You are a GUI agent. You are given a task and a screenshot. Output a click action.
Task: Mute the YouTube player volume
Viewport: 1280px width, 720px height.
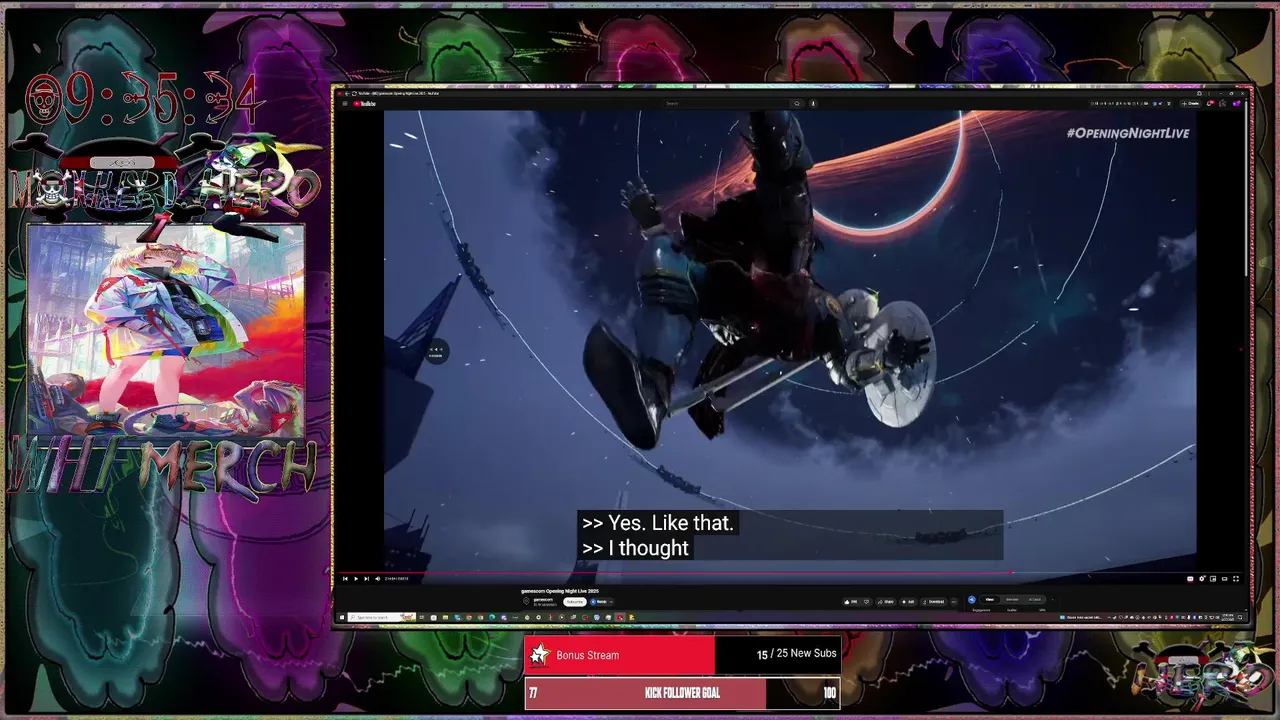click(378, 579)
